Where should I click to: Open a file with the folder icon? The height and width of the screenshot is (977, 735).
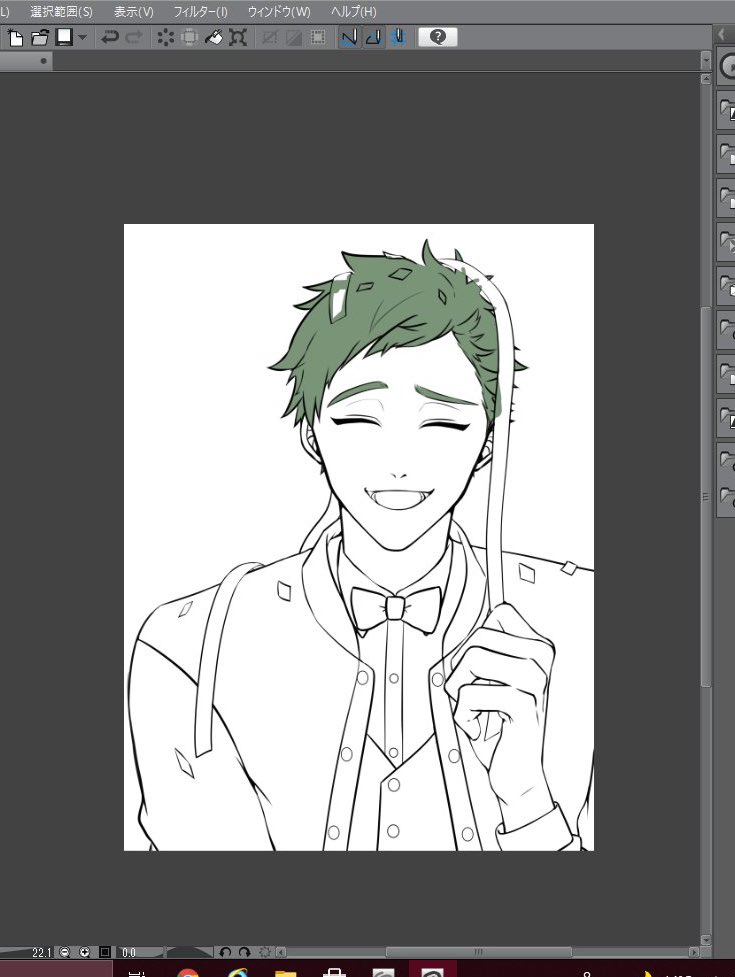tap(40, 37)
